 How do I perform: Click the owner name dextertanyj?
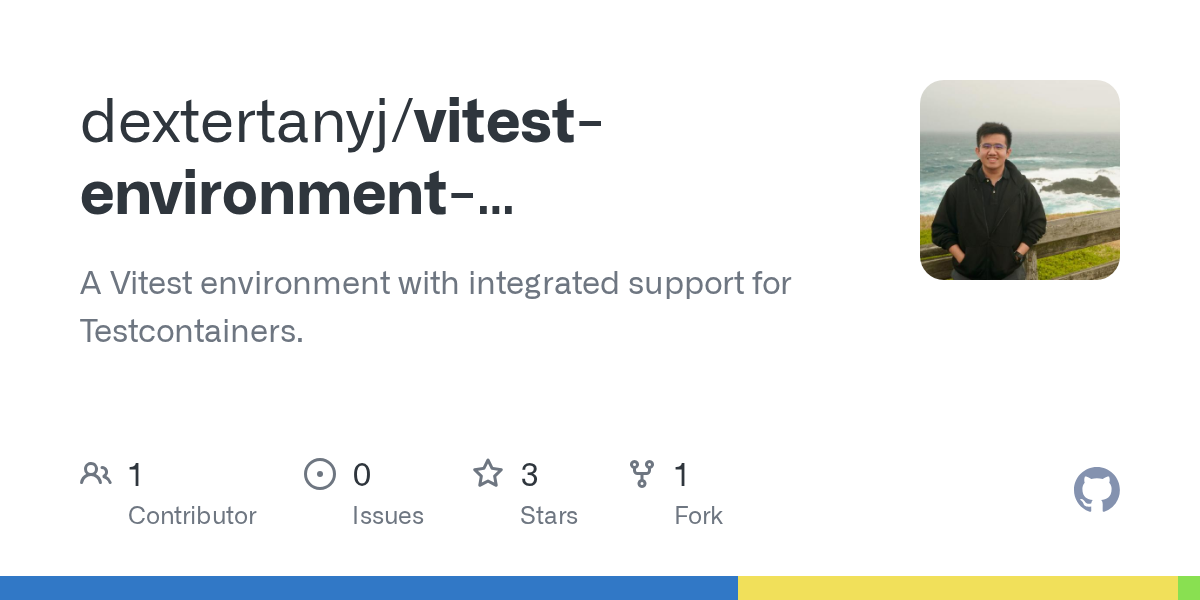240,121
